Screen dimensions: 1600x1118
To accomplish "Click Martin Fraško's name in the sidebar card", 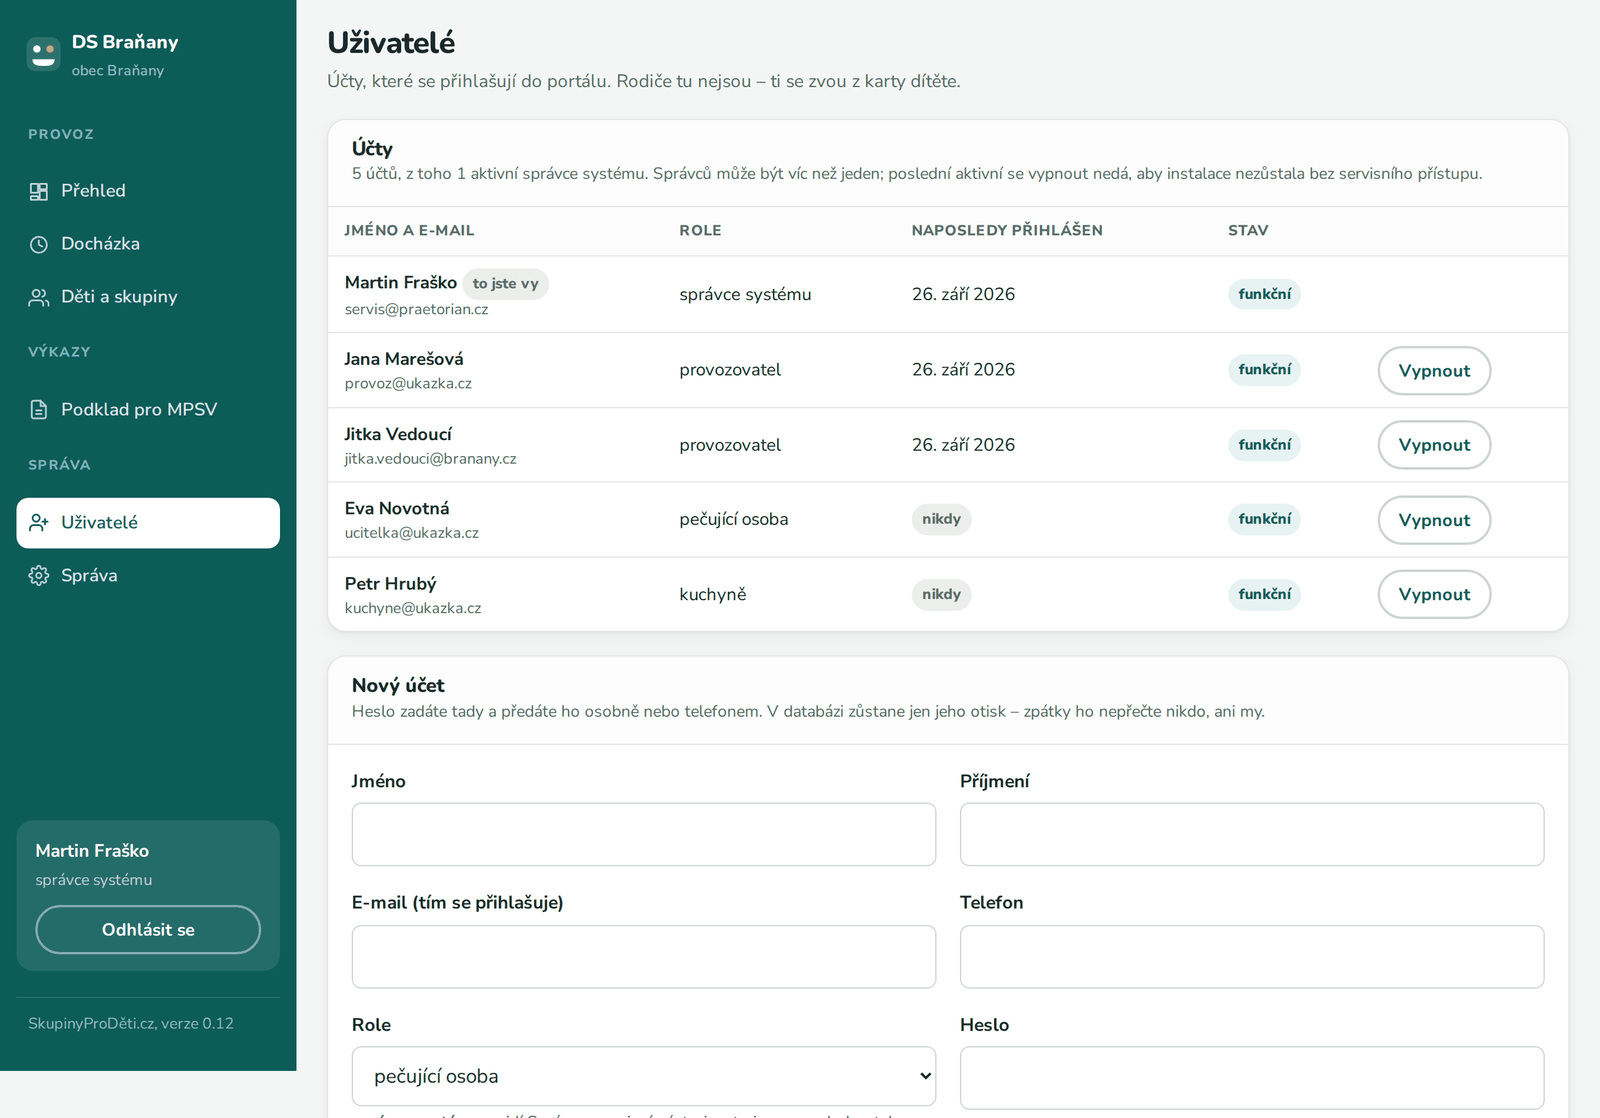I will (x=92, y=851).
